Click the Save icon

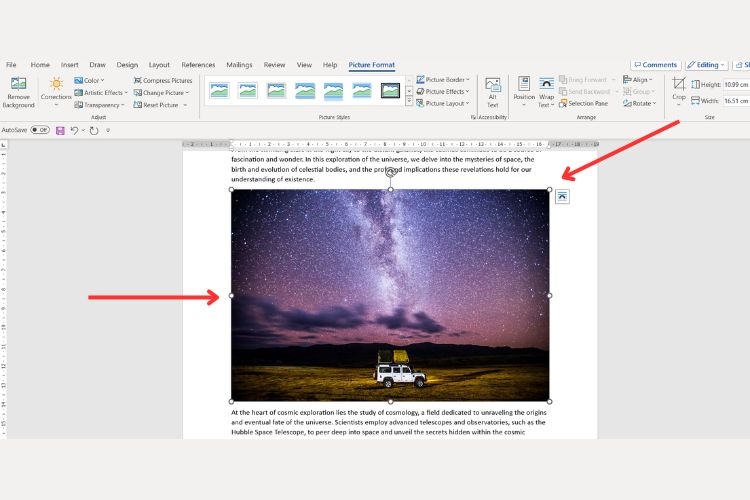click(60, 130)
